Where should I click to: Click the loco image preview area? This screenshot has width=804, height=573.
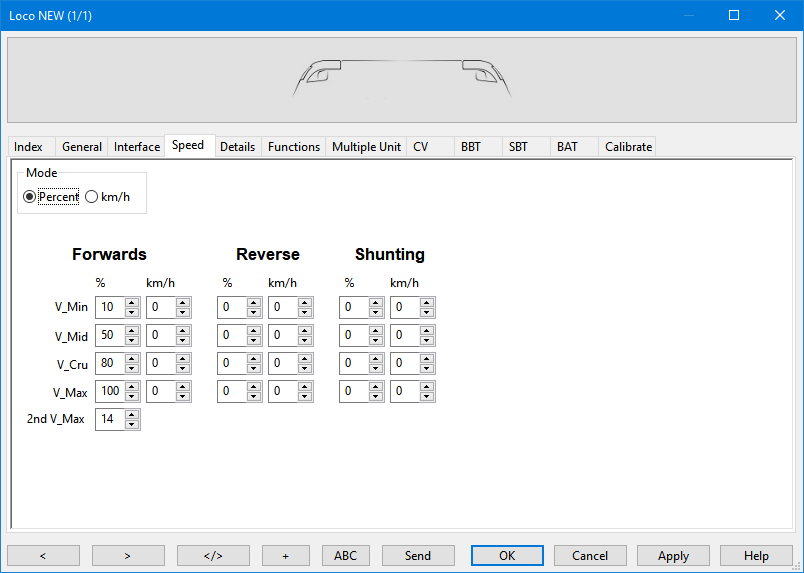tap(402, 80)
